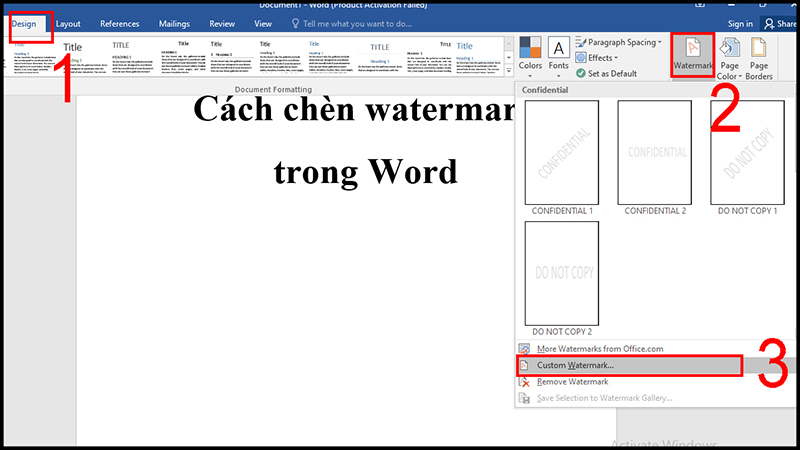Select Custom Watermark menu entry
This screenshot has height=450, width=800.
[575, 365]
